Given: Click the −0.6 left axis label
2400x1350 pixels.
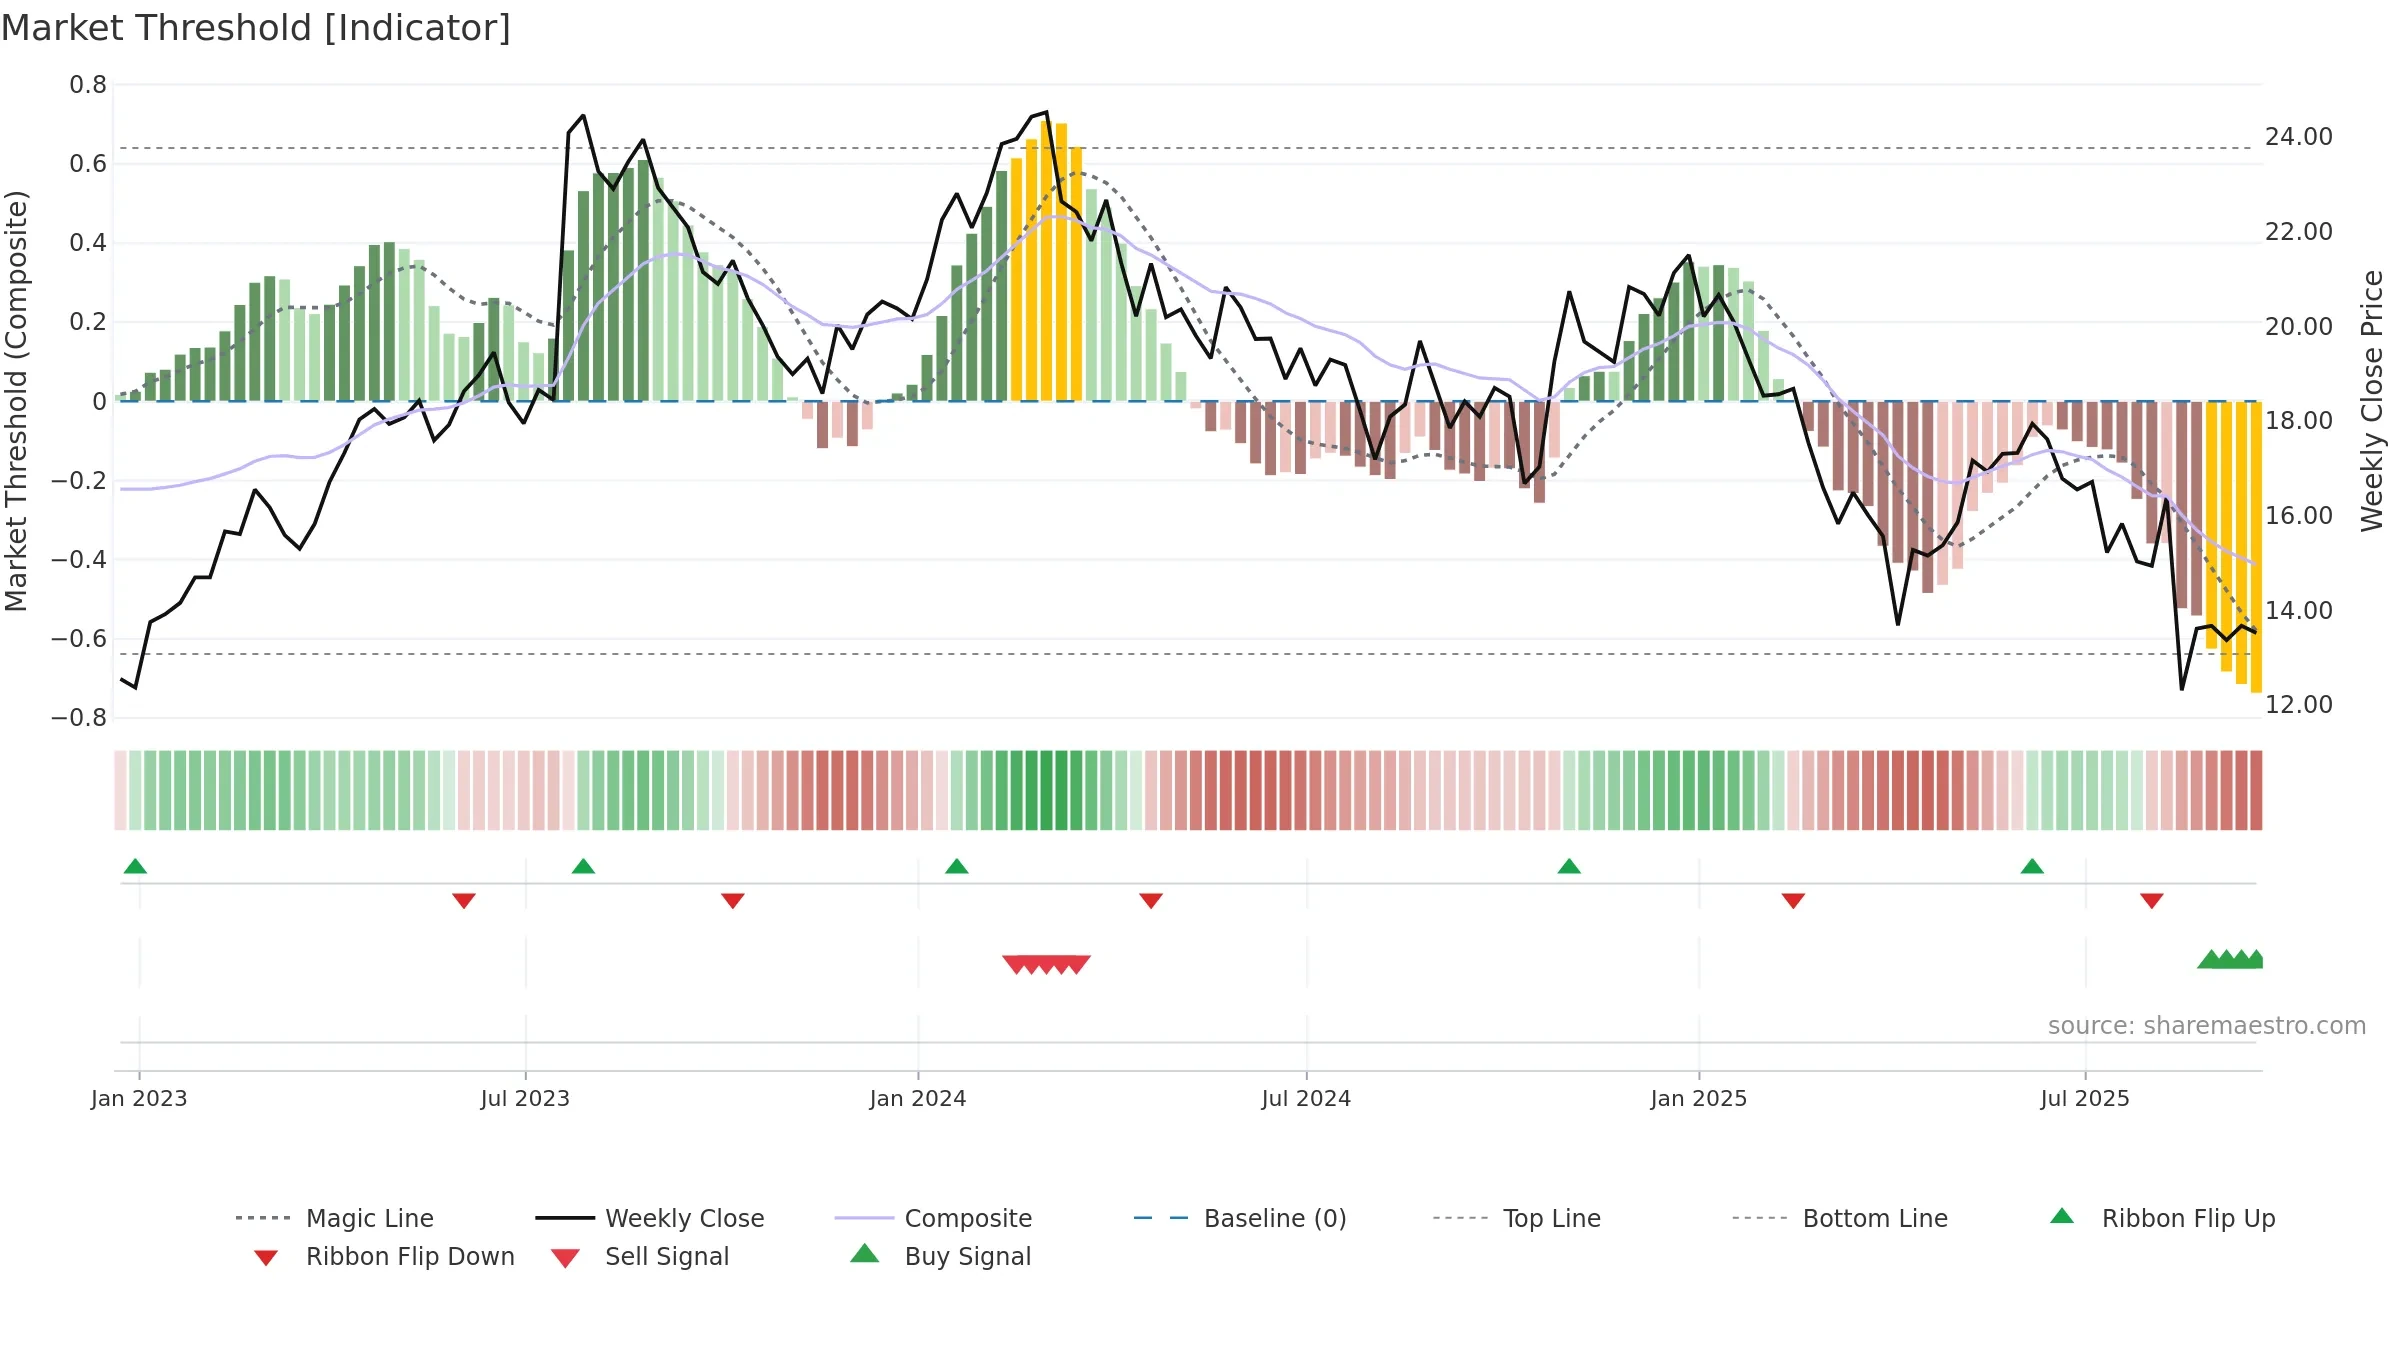Looking at the screenshot, I should [x=79, y=638].
